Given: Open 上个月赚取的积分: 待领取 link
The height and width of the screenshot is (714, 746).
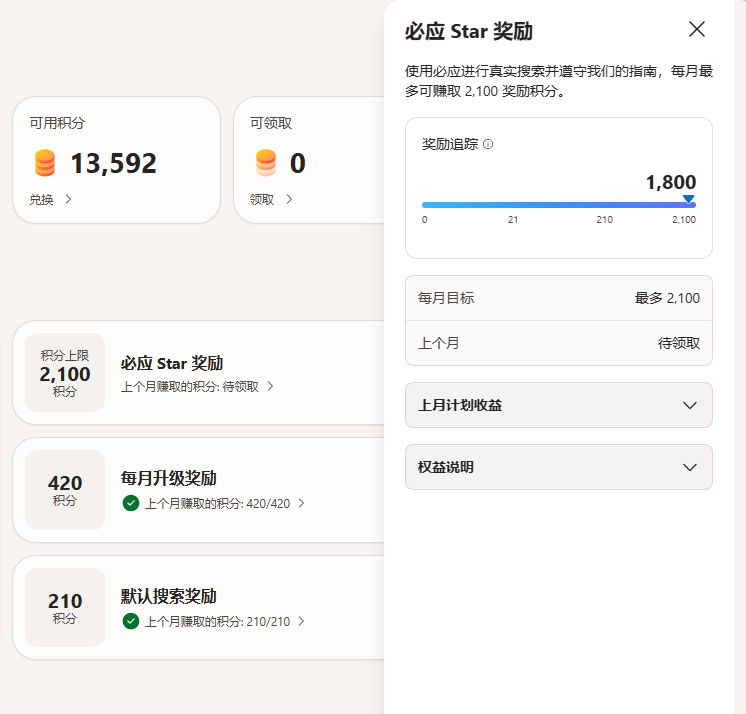Looking at the screenshot, I should coord(197,386).
